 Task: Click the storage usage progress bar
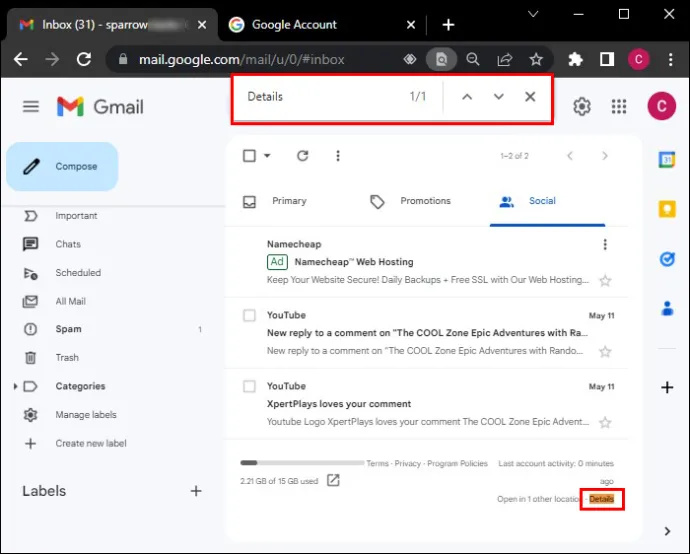coord(302,463)
